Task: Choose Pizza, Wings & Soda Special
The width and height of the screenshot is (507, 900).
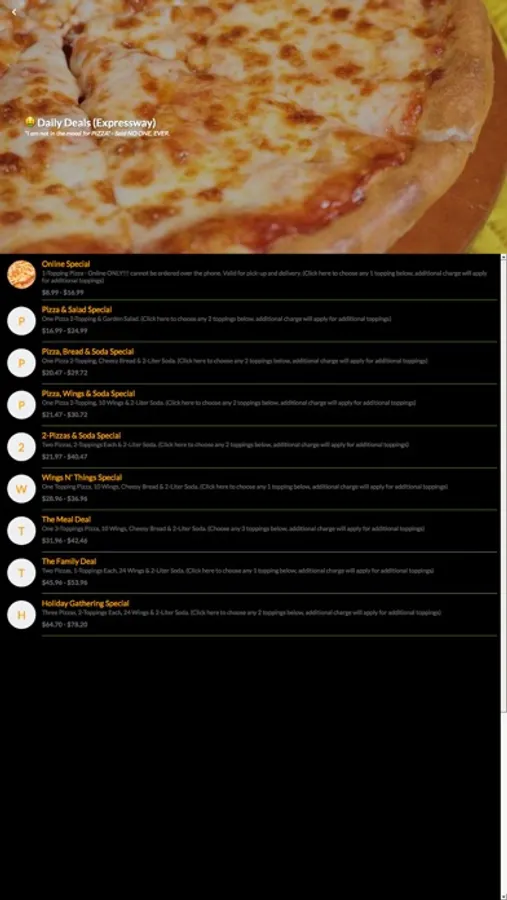Action: [x=88, y=393]
